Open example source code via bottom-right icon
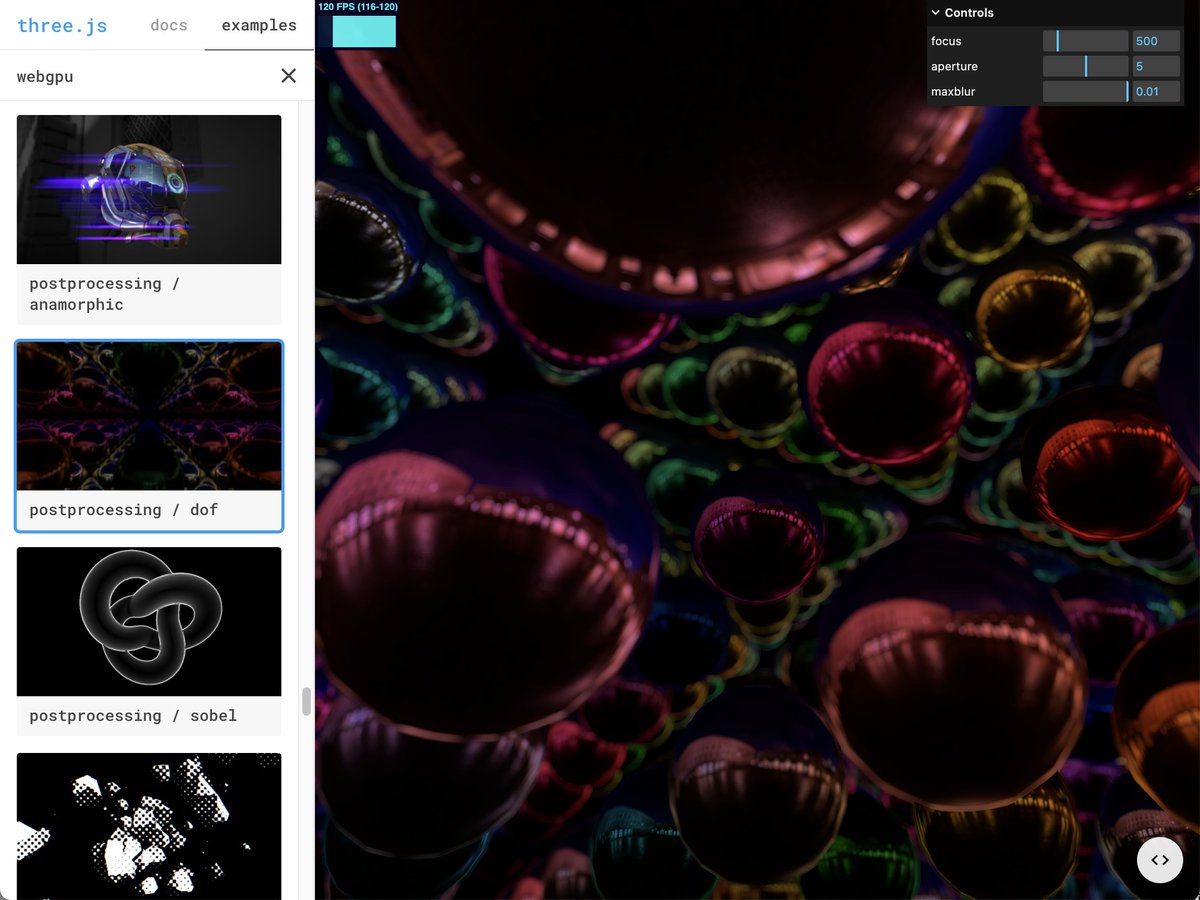1200x900 pixels. (x=1160, y=860)
